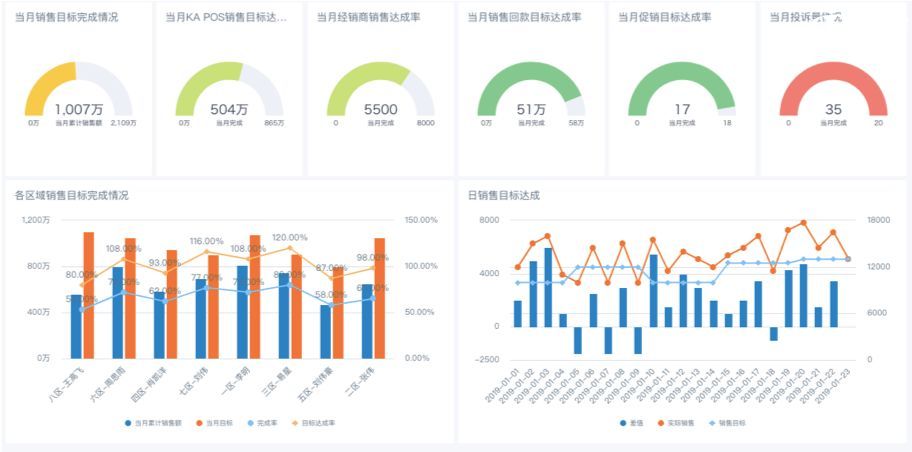912x452 pixels.
Task: Click the 120.00% data point label
Action: [289, 238]
